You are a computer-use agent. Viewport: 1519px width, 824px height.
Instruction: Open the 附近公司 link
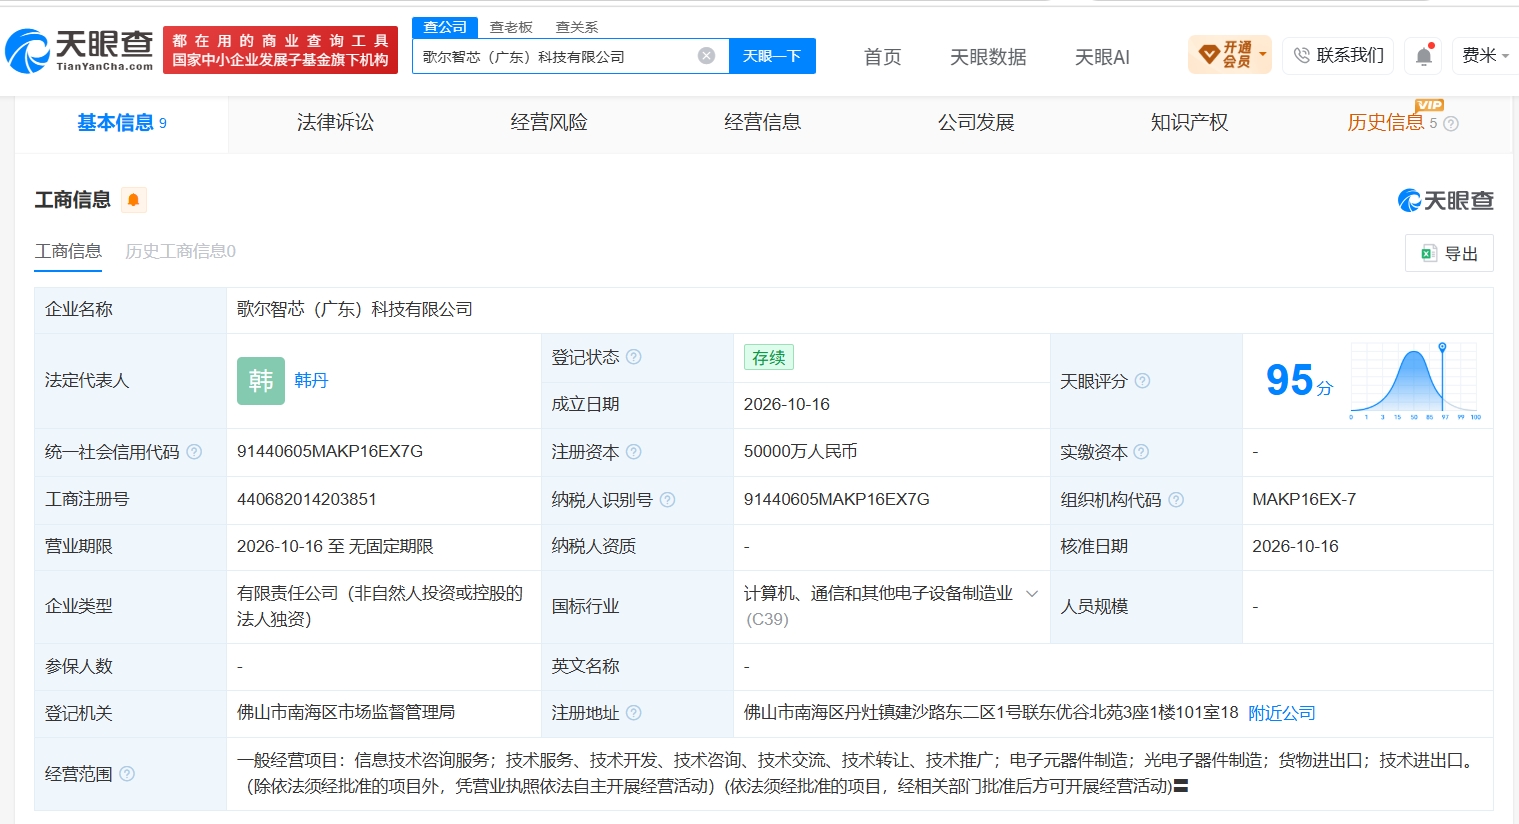1282,713
